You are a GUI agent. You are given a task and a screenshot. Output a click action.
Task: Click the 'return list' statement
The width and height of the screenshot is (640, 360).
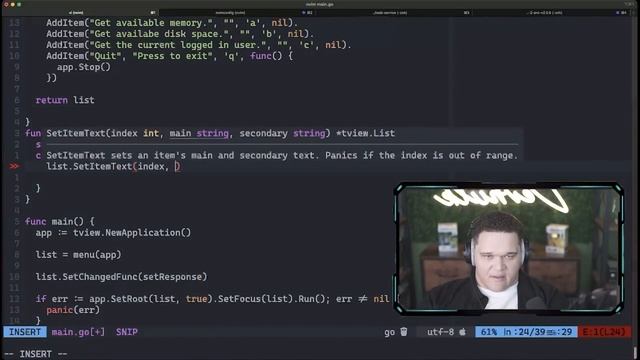(65, 100)
